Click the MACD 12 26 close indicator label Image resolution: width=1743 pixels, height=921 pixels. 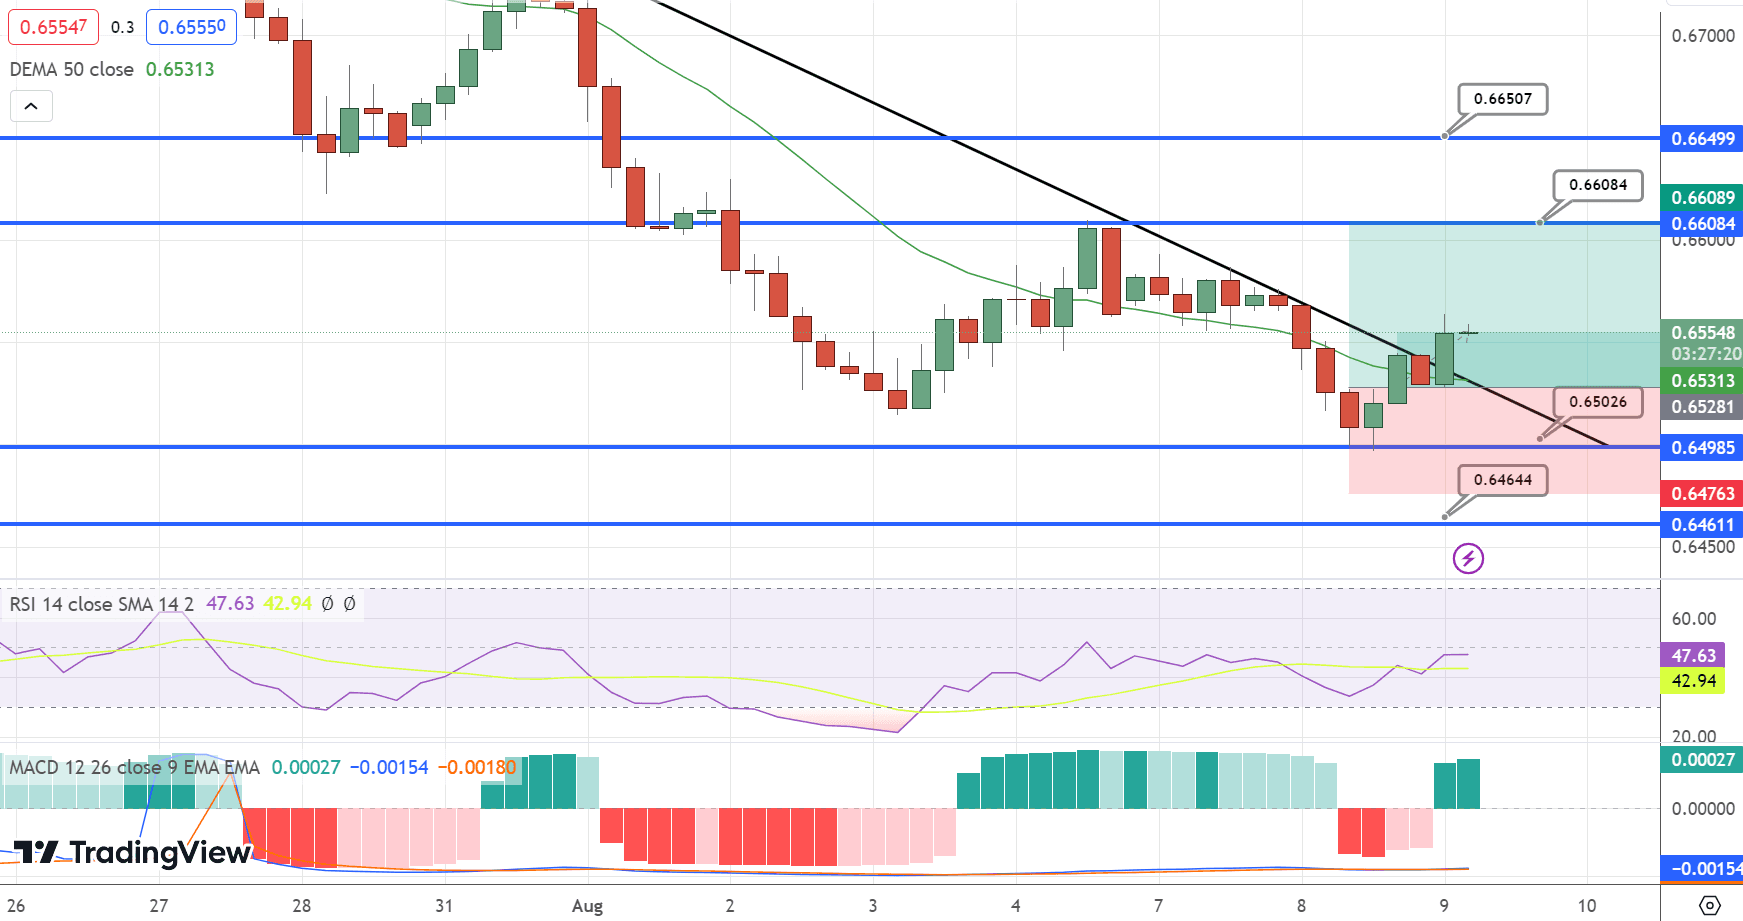click(135, 768)
